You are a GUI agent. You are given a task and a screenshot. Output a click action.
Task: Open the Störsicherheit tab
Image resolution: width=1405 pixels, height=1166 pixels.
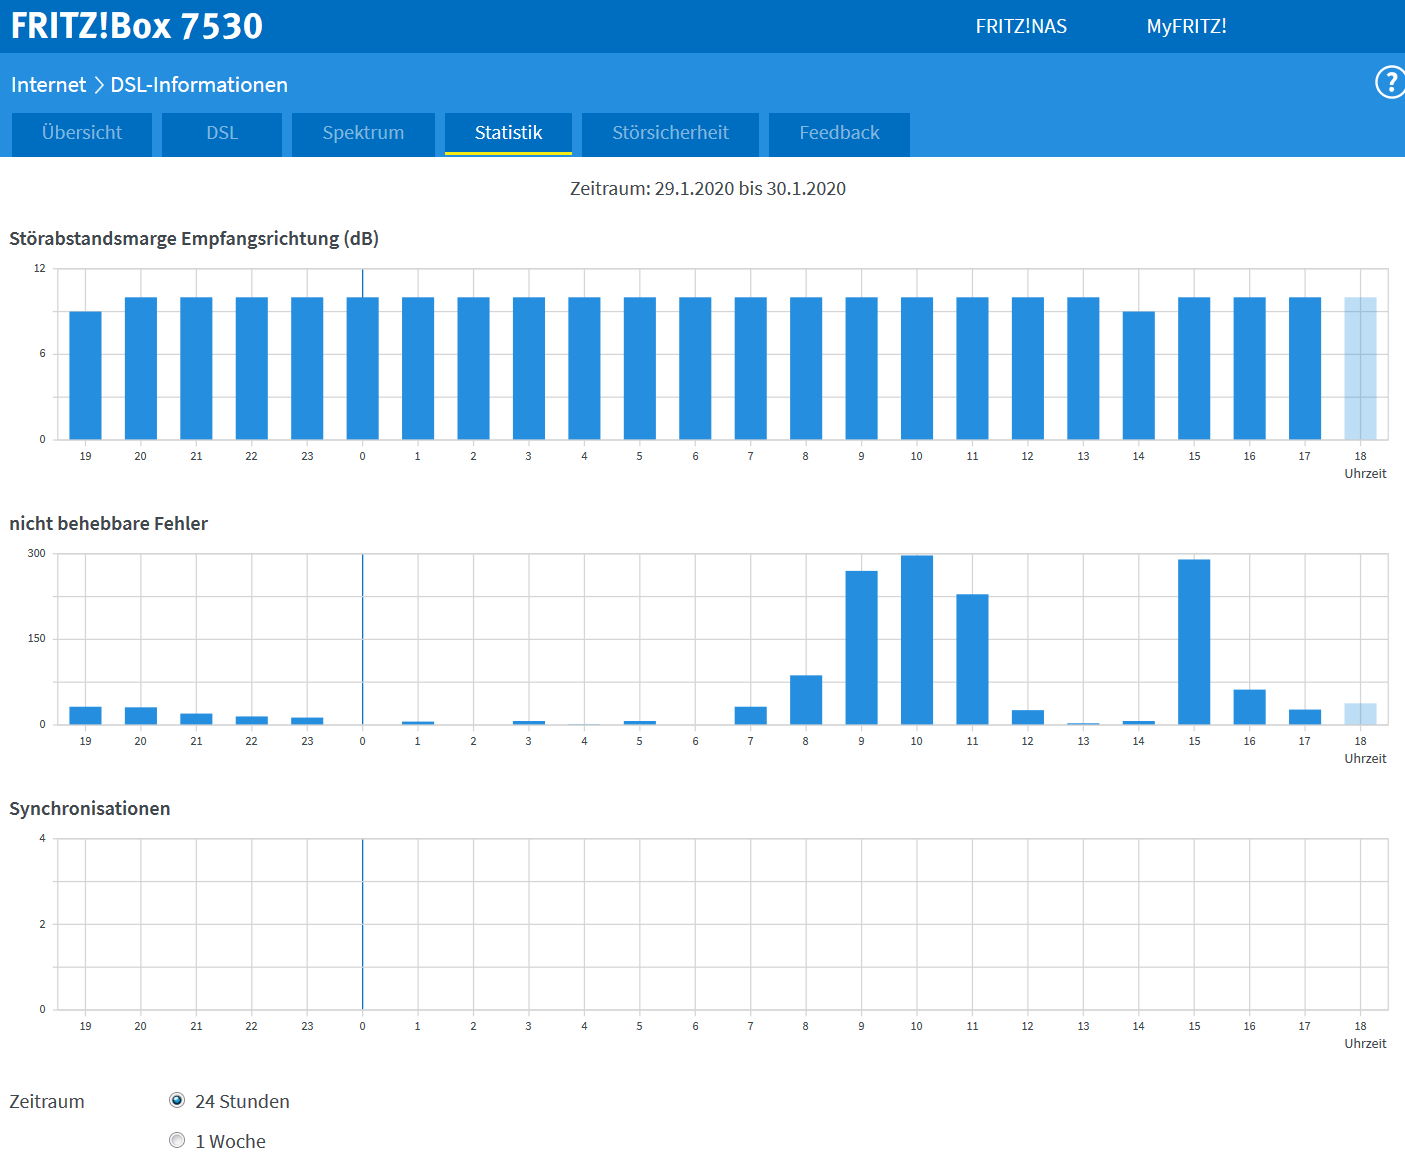[x=670, y=133]
